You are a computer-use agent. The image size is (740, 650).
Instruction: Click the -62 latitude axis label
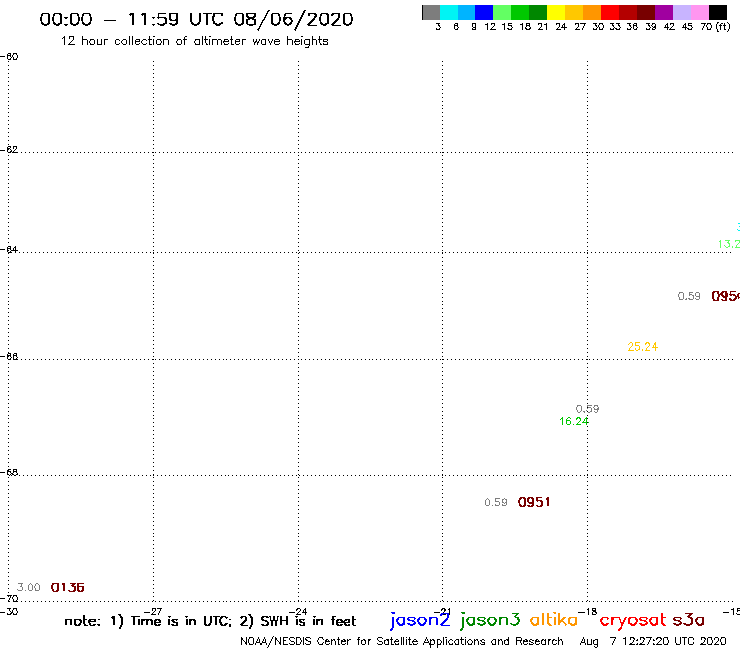coord(9,150)
